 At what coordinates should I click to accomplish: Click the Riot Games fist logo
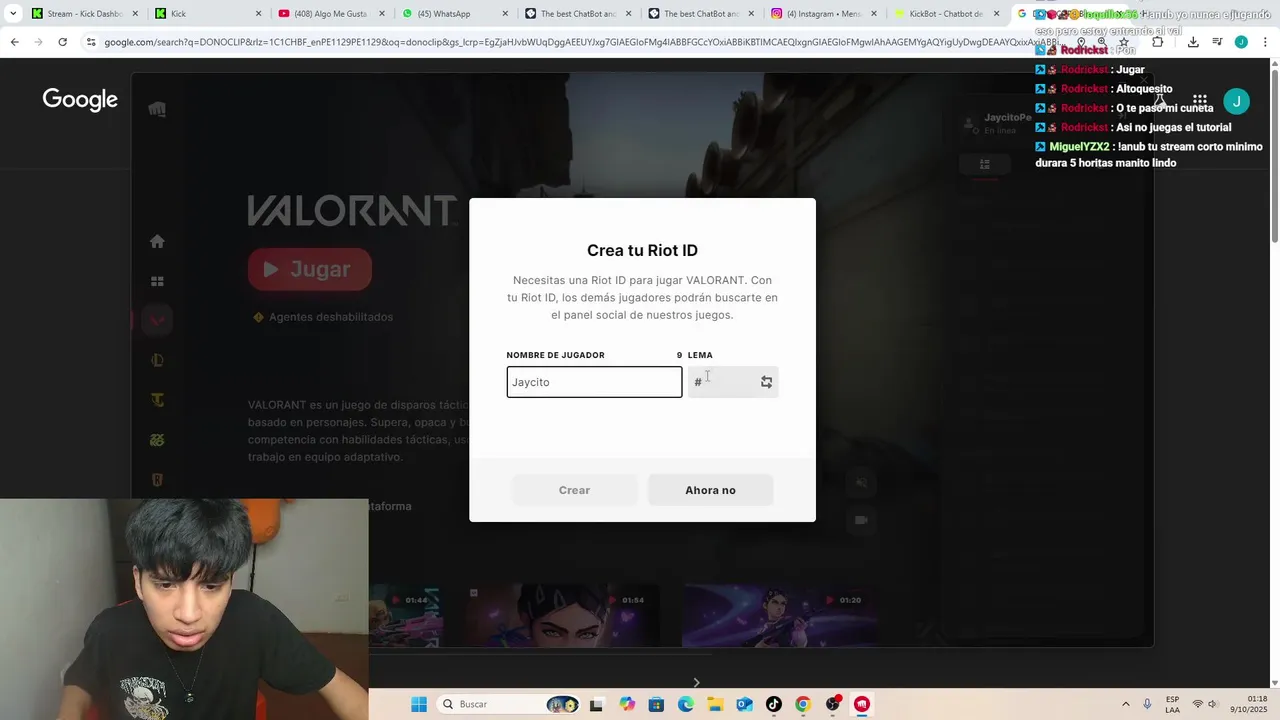coord(157,109)
